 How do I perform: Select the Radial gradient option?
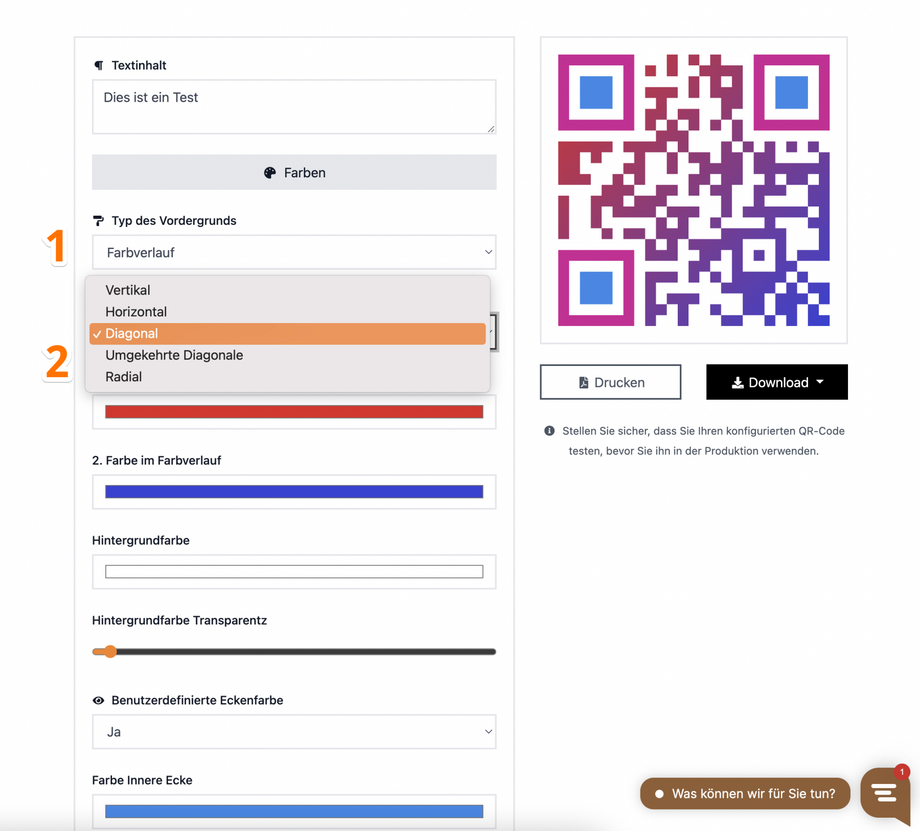[124, 377]
